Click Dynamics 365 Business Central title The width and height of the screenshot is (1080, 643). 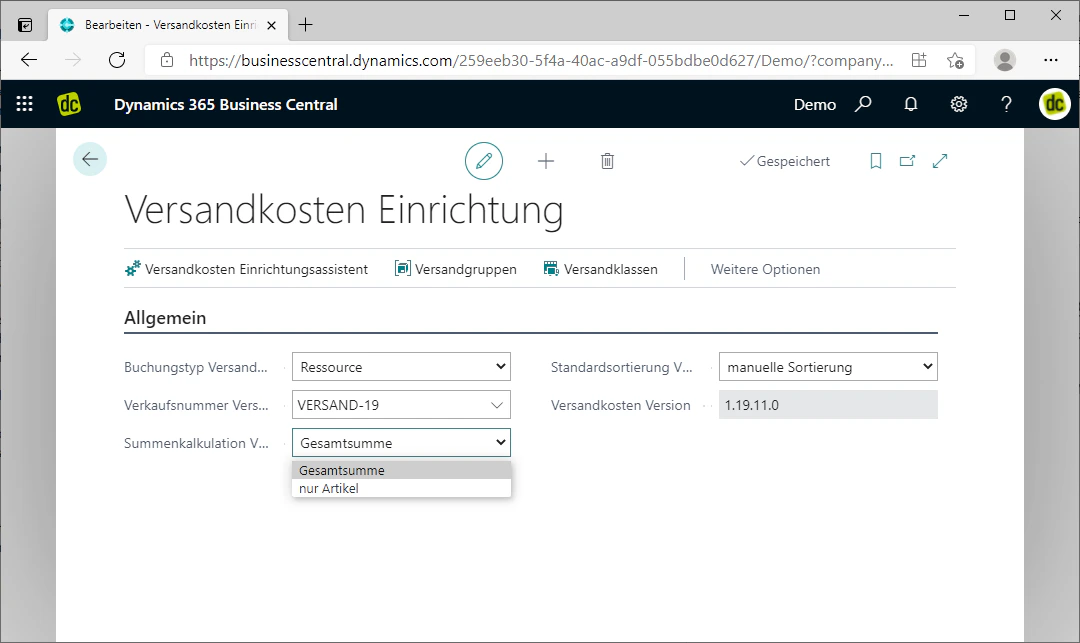[225, 104]
